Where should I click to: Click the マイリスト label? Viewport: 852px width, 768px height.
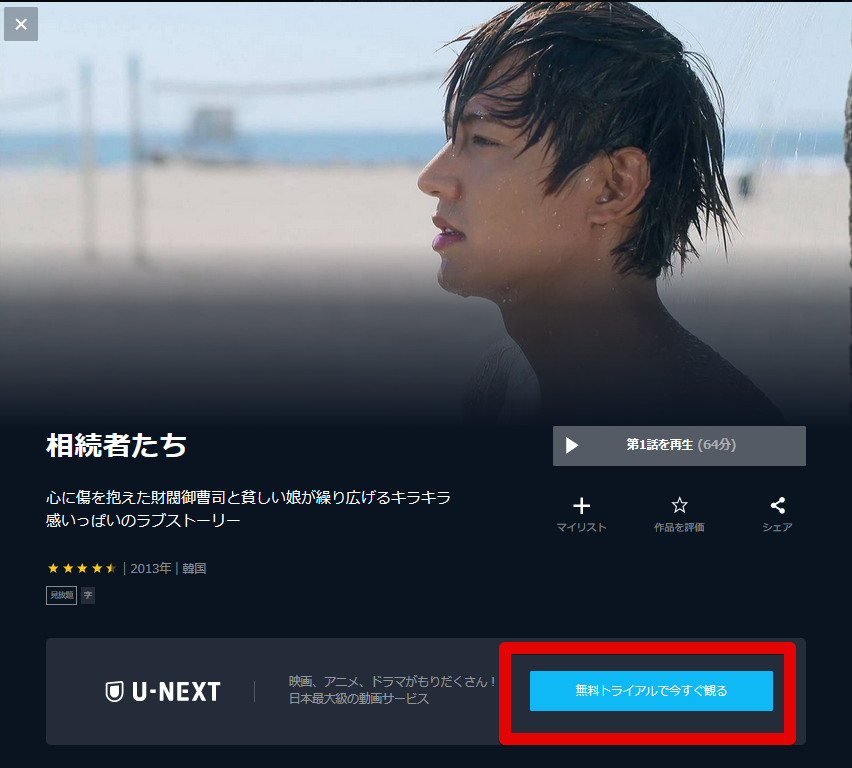coord(581,527)
